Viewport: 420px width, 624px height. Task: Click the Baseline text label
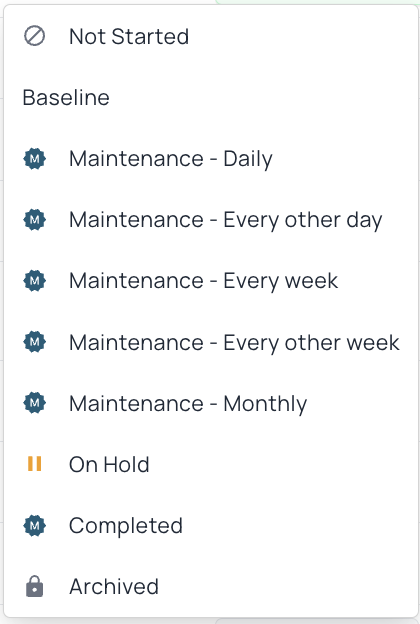coord(66,98)
